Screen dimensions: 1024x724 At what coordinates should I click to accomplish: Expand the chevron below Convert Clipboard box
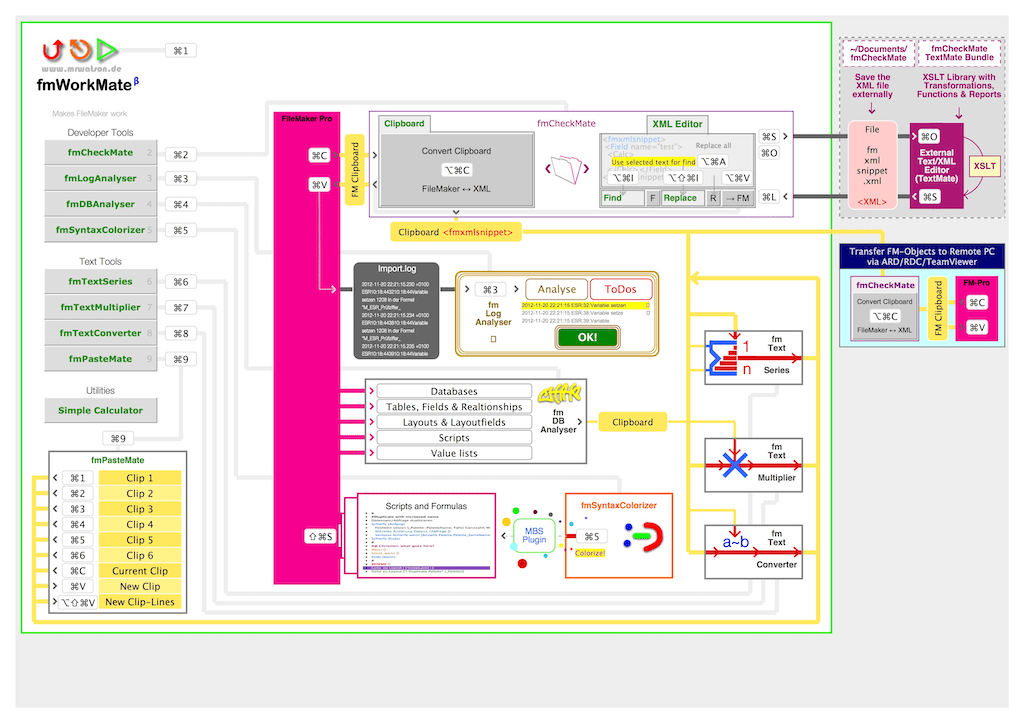pyautogui.click(x=455, y=213)
